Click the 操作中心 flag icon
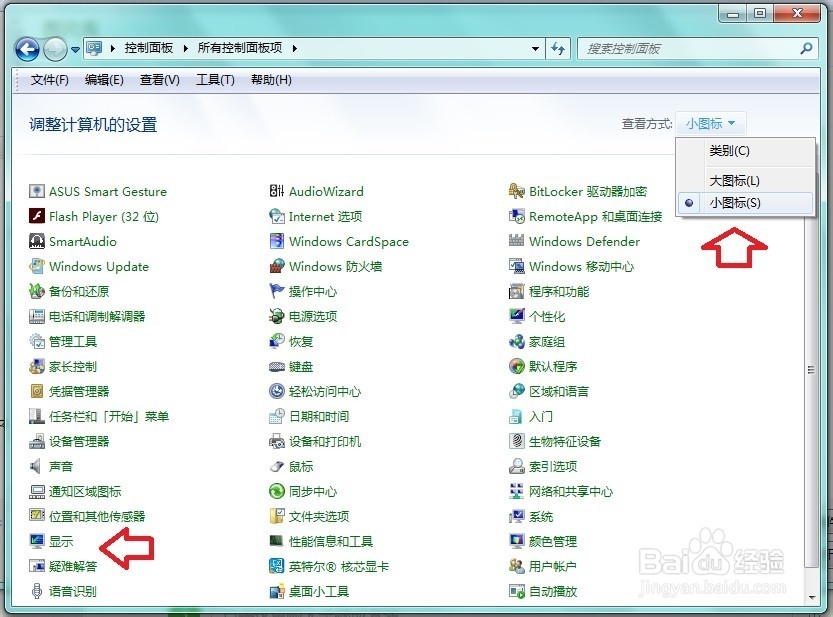 coord(277,291)
